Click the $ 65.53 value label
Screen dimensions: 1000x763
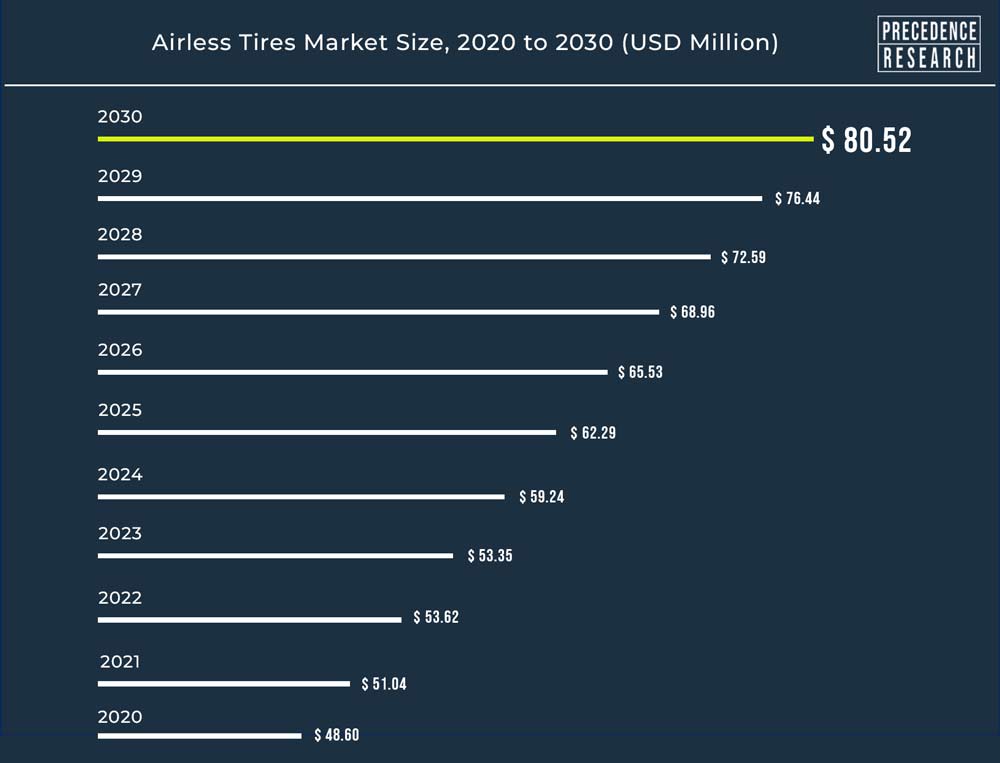pos(640,372)
